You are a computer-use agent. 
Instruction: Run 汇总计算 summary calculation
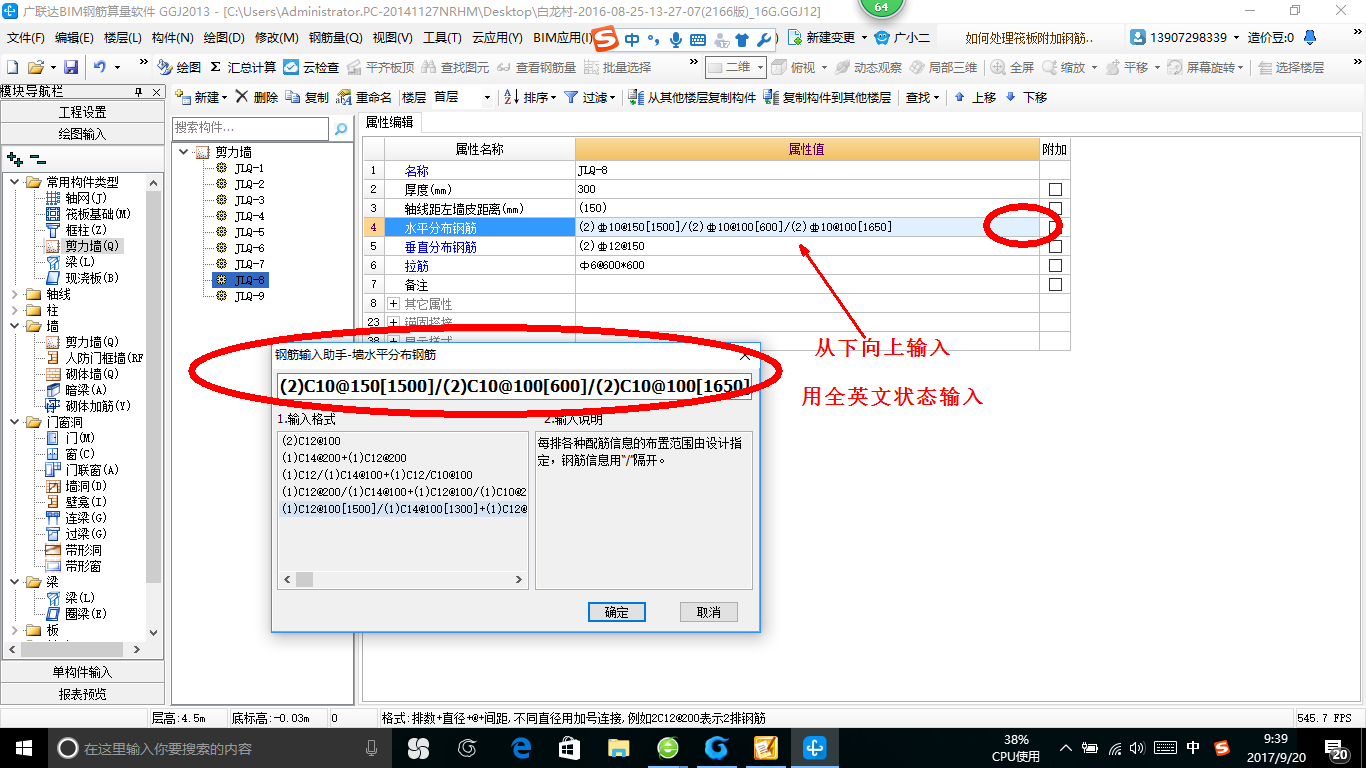point(243,67)
